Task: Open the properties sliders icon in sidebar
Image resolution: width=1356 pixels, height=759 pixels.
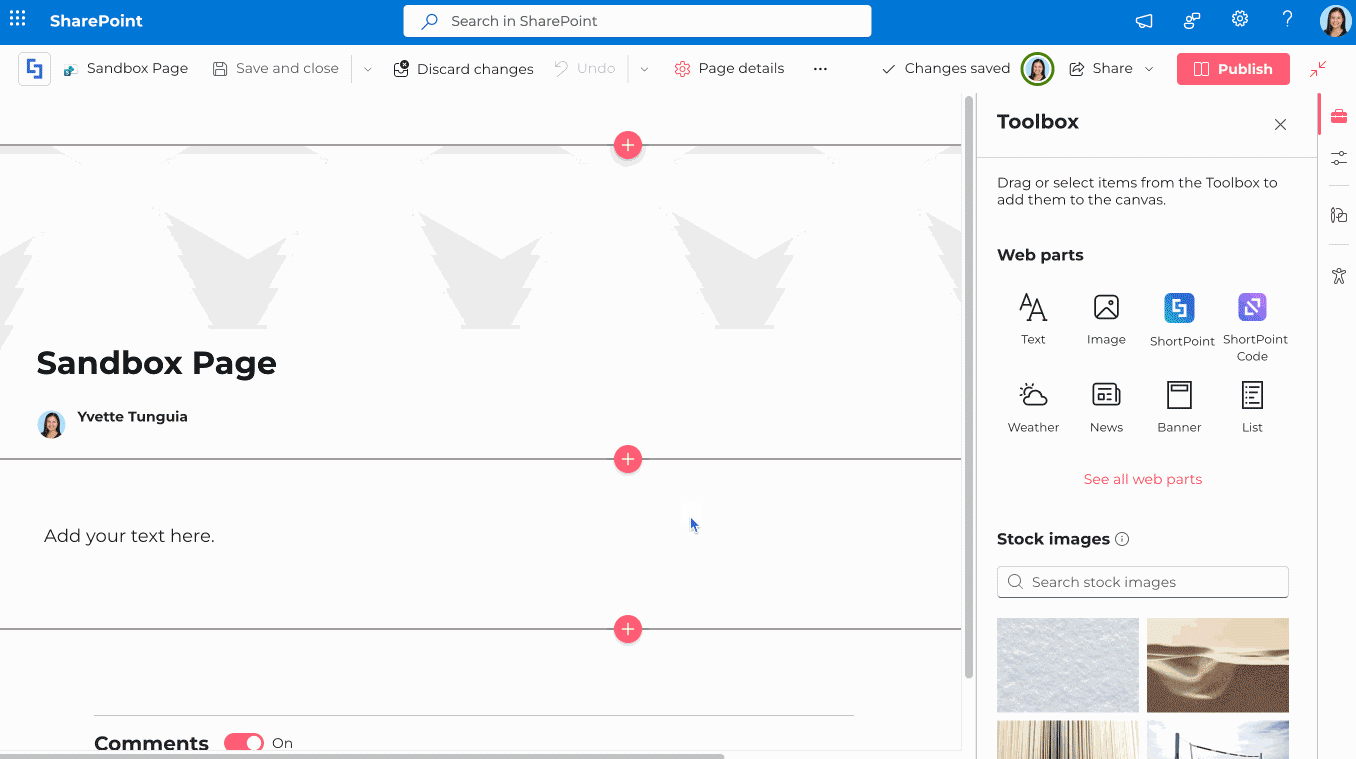Action: point(1339,159)
